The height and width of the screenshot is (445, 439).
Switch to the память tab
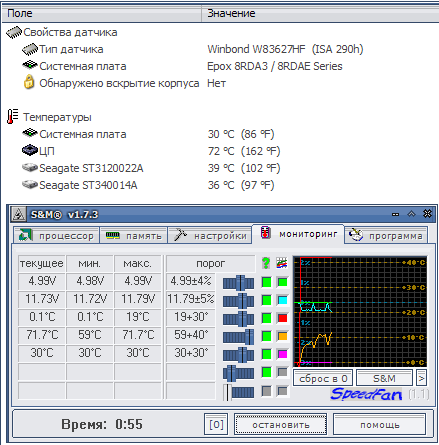(134, 236)
